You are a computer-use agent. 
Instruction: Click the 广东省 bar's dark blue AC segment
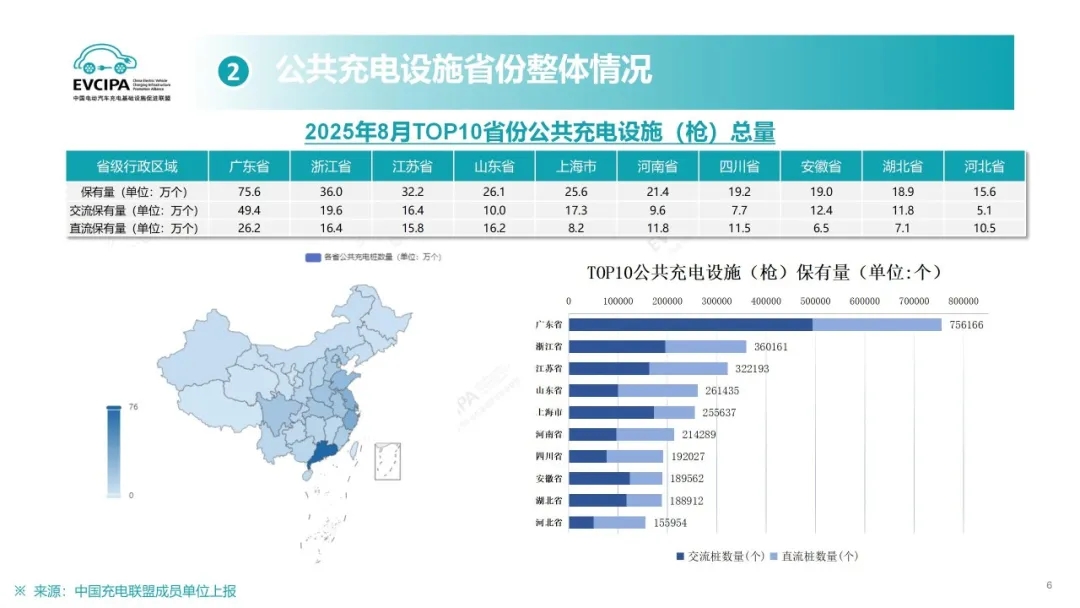pos(690,325)
